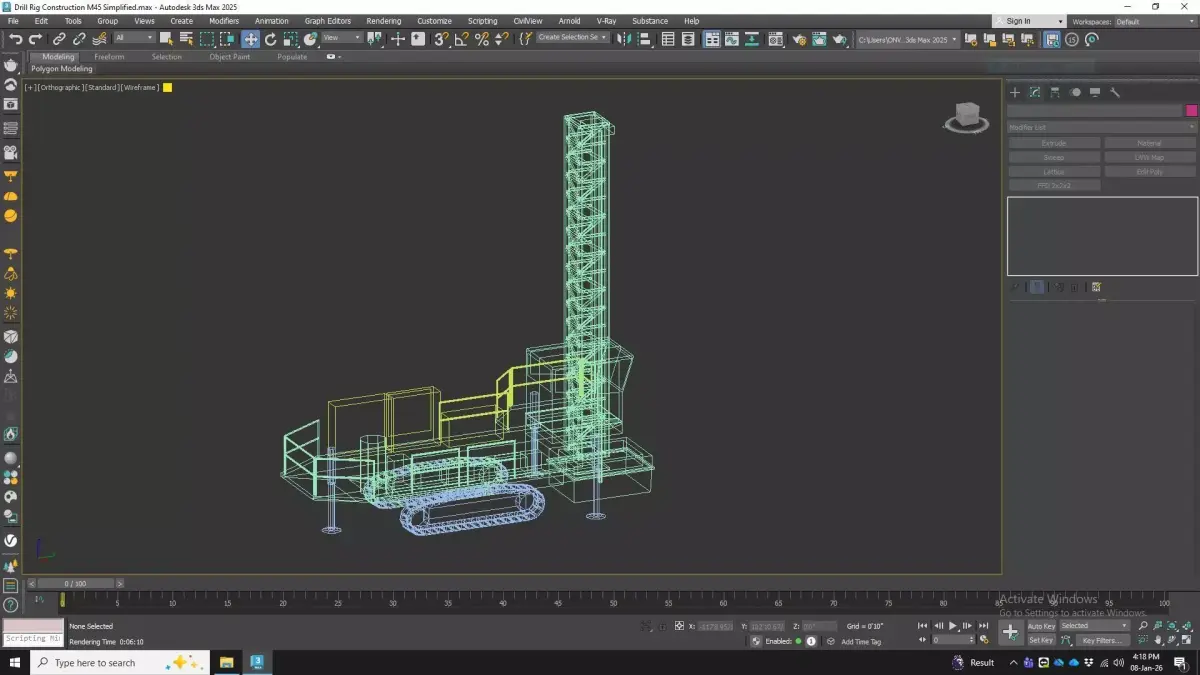Click the UVW Map modifier button
1200x675 pixels.
tap(1150, 157)
